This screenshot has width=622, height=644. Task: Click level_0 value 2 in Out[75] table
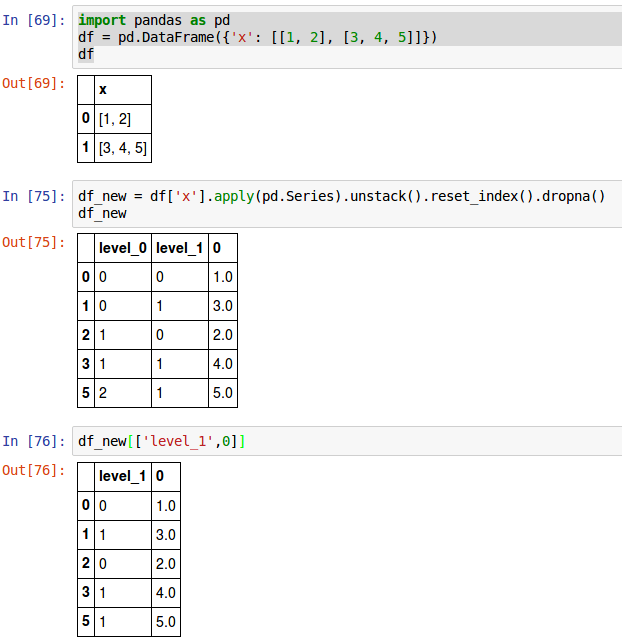[x=123, y=393]
